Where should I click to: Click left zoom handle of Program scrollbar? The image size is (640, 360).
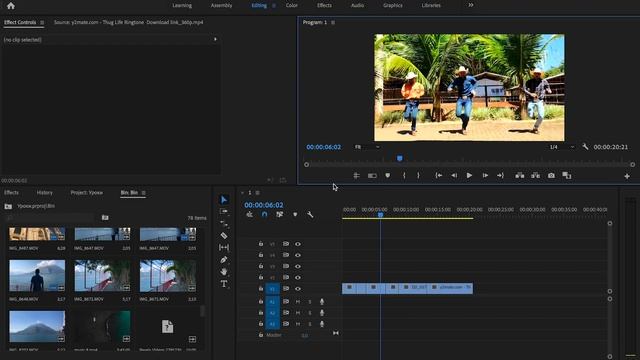[x=307, y=164]
